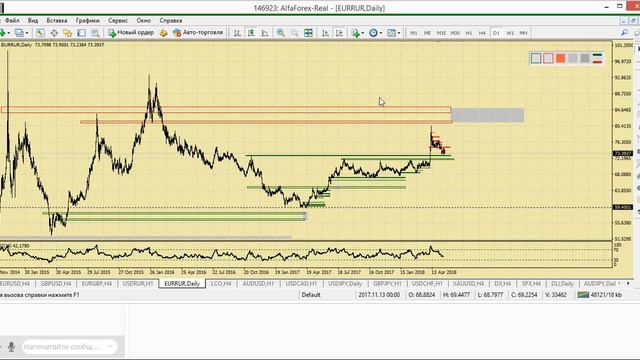
Task: Switch to the USDJPY,Daily chart tab
Action: point(345,283)
